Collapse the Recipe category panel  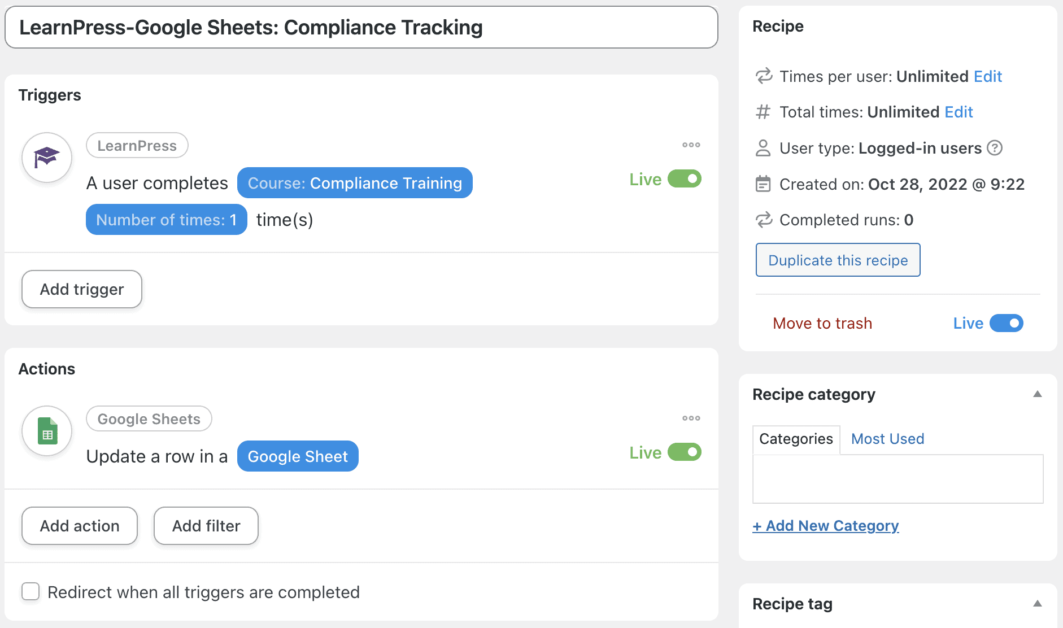1037,394
